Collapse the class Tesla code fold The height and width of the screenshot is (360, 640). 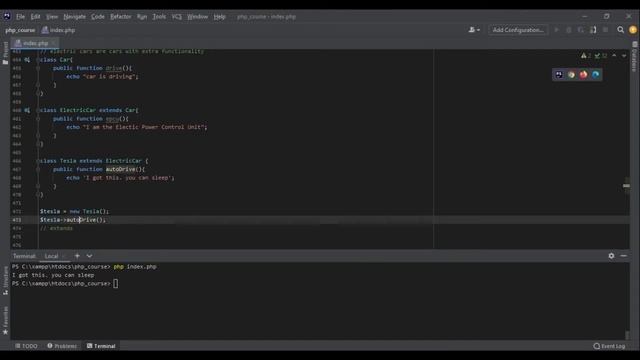[x=38, y=161]
